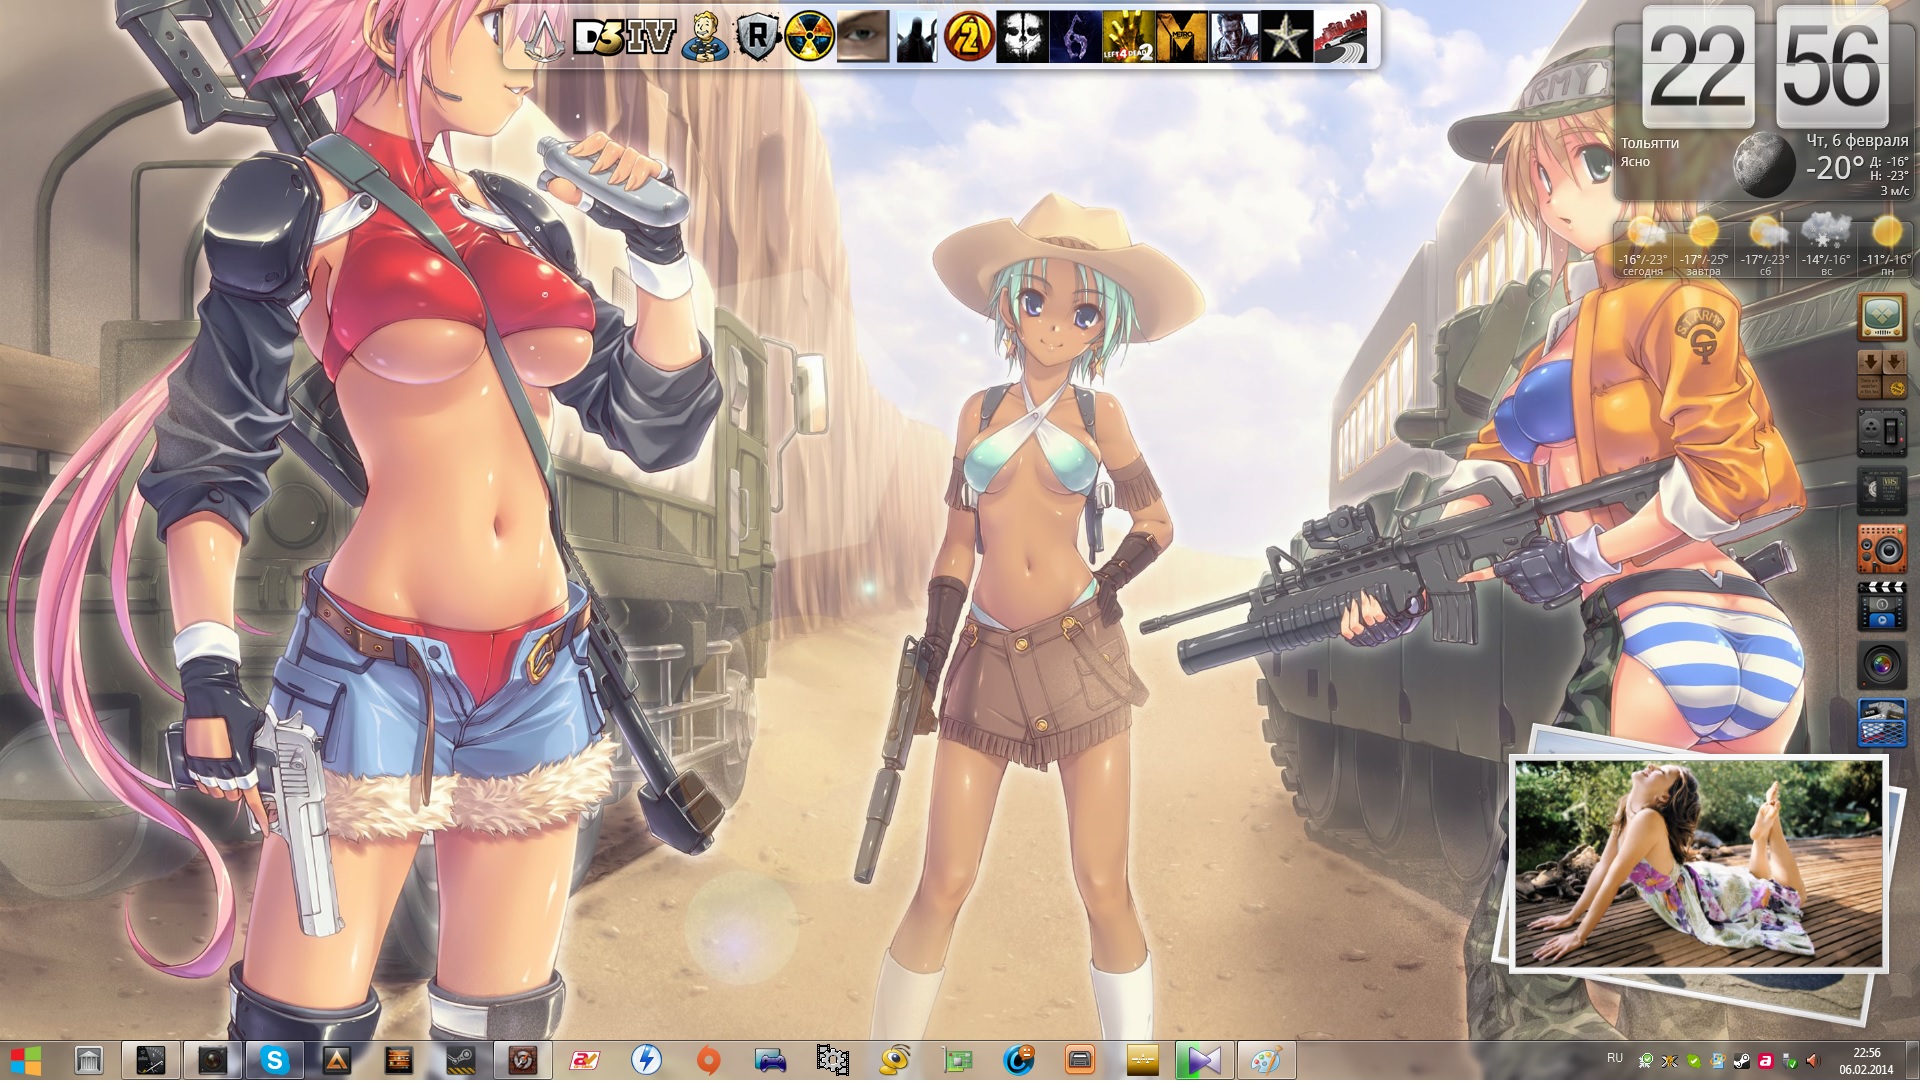The image size is (1924, 1084).
Task: Open the red and white AV logo taskbar icon
Action: tap(585, 1062)
